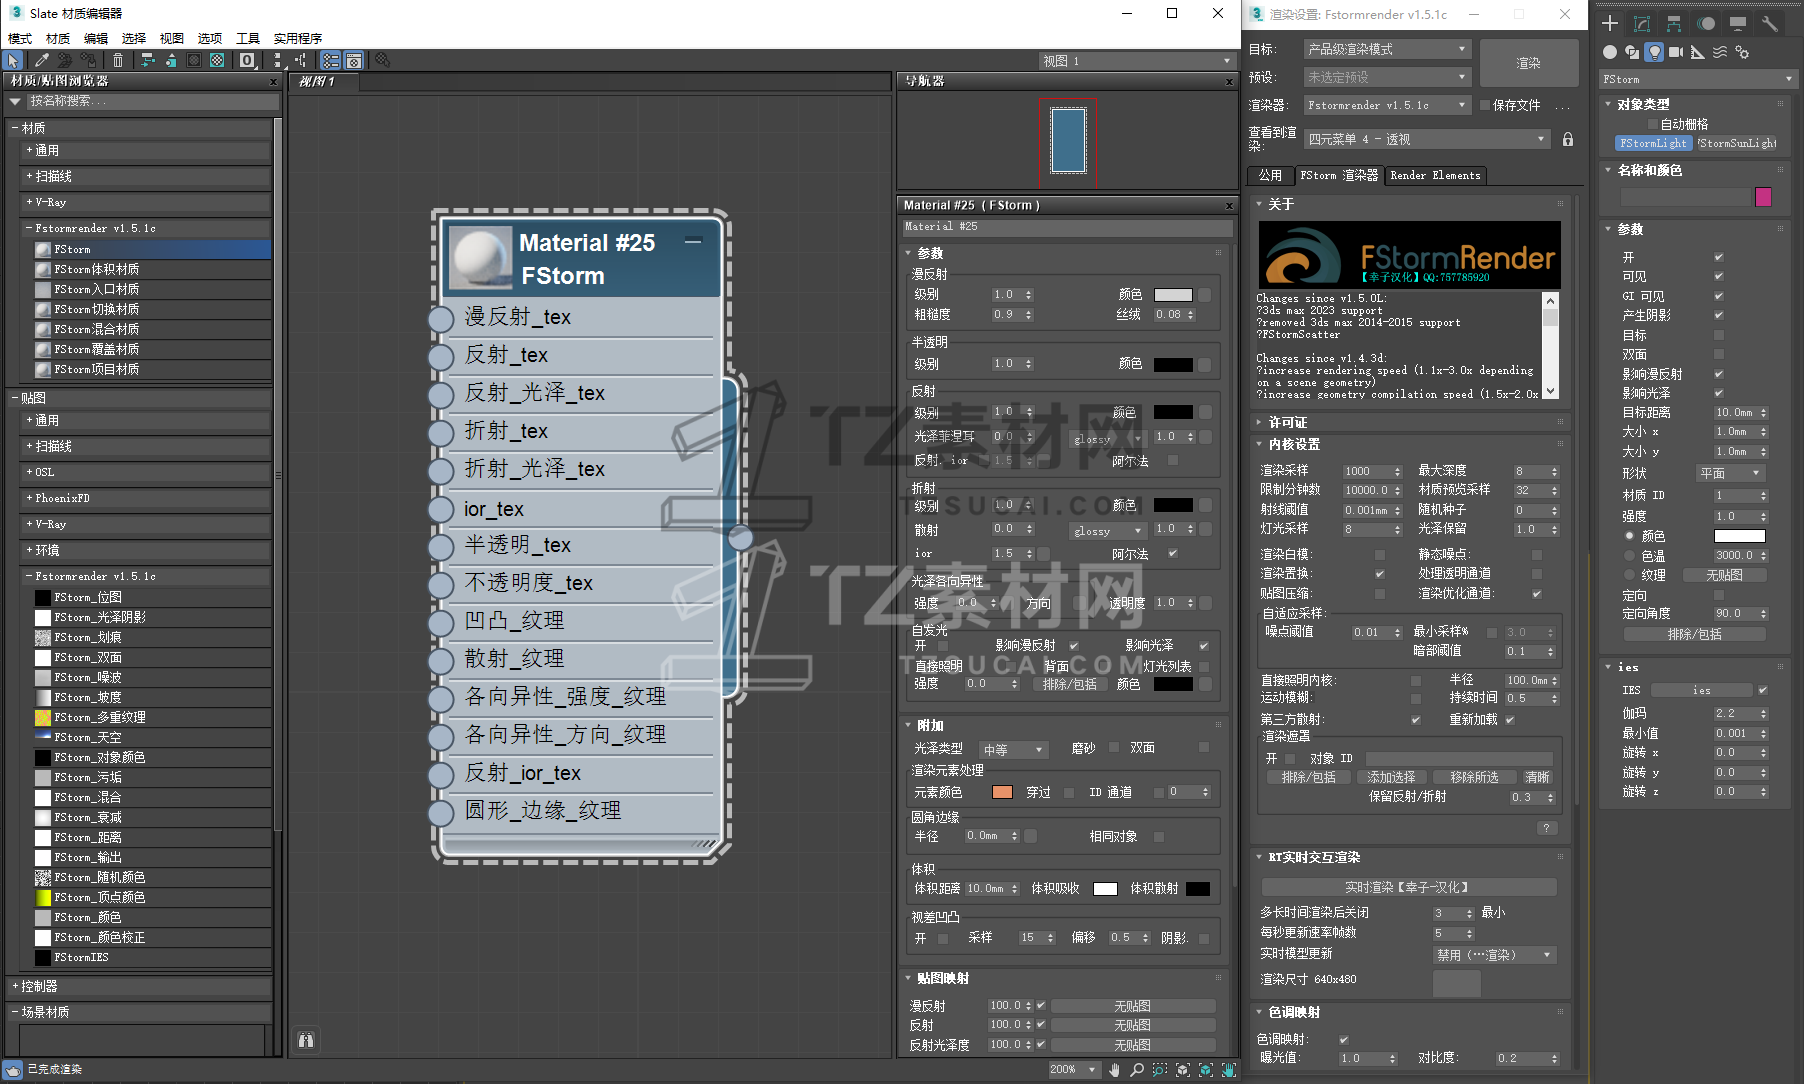
Task: Select the Helpers ruler category icon
Action: tap(1698, 52)
